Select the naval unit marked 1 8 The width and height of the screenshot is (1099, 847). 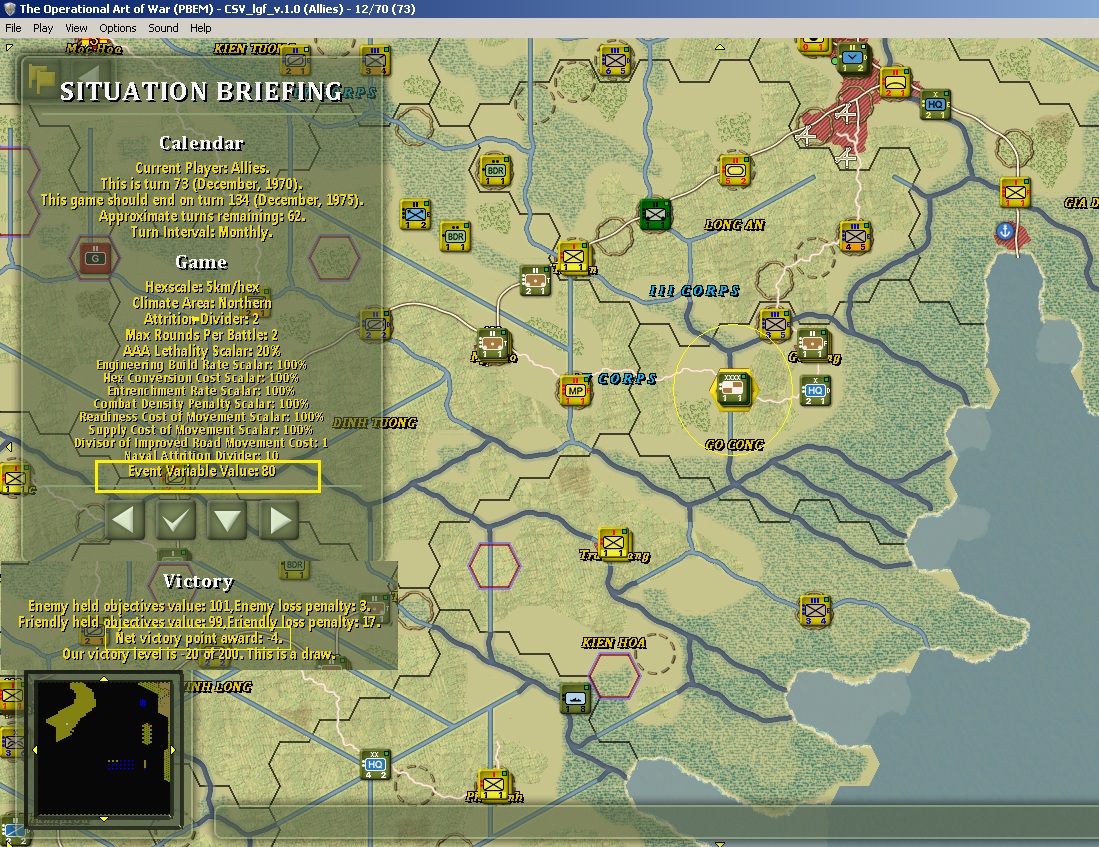[575, 698]
